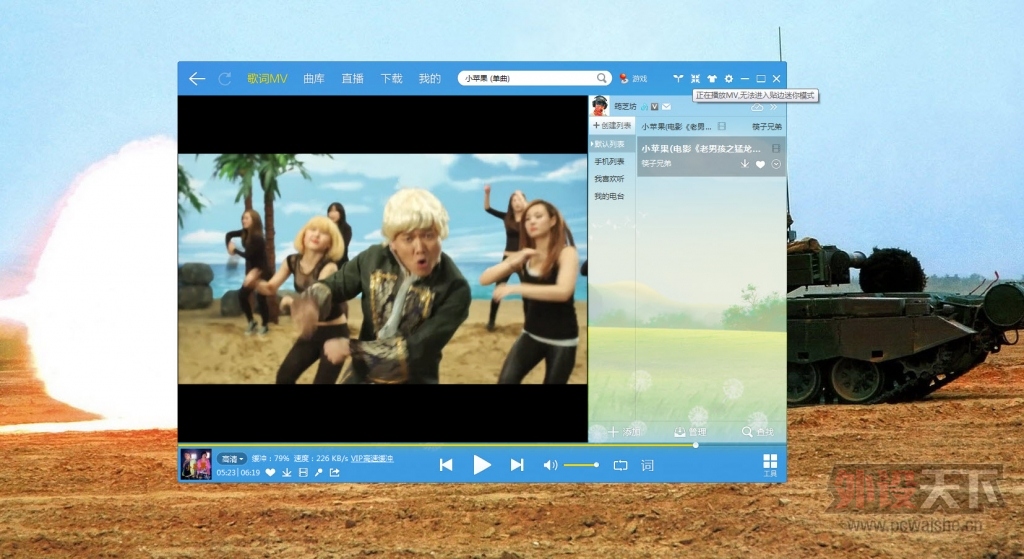1024x559 pixels.
Task: Switch to the 曲库 tab
Action: point(314,78)
